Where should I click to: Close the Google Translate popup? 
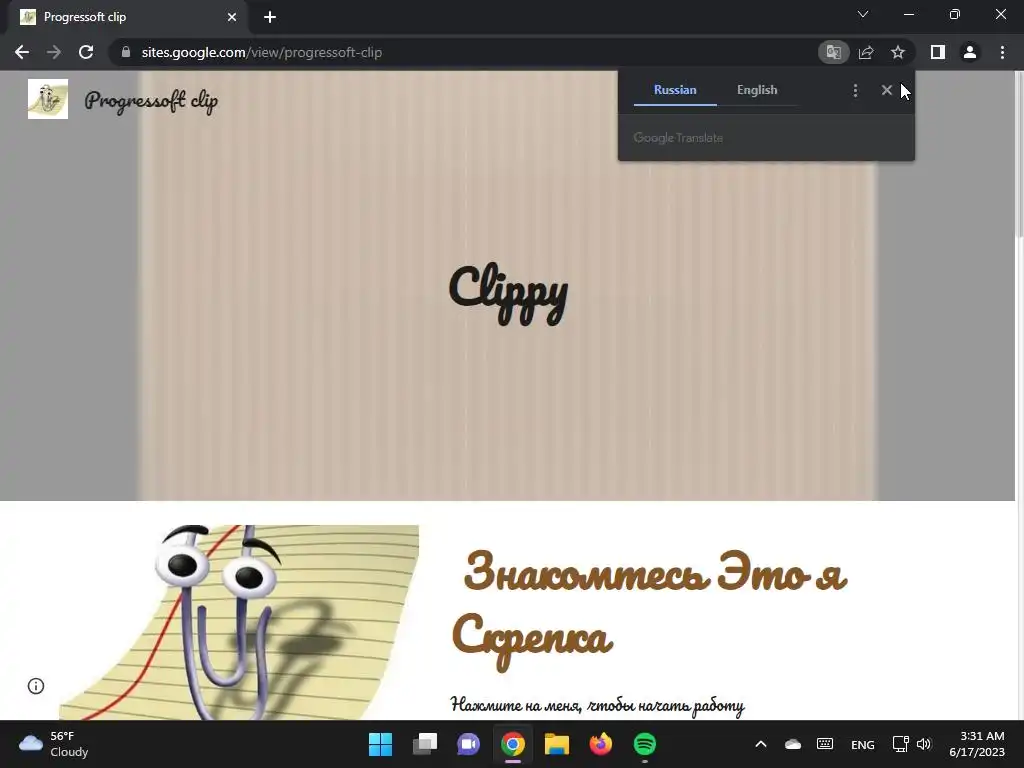[x=886, y=90]
